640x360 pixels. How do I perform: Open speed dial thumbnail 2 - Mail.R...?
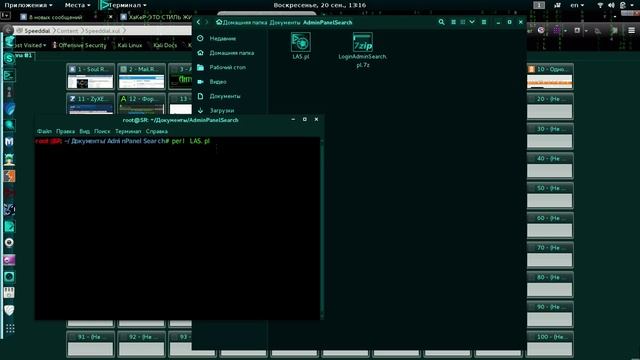click(x=142, y=76)
